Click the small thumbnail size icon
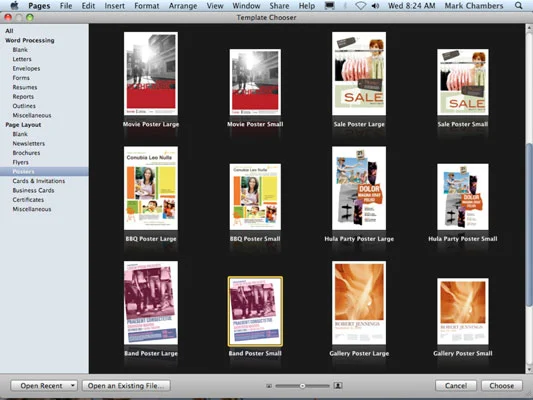 (x=269, y=386)
